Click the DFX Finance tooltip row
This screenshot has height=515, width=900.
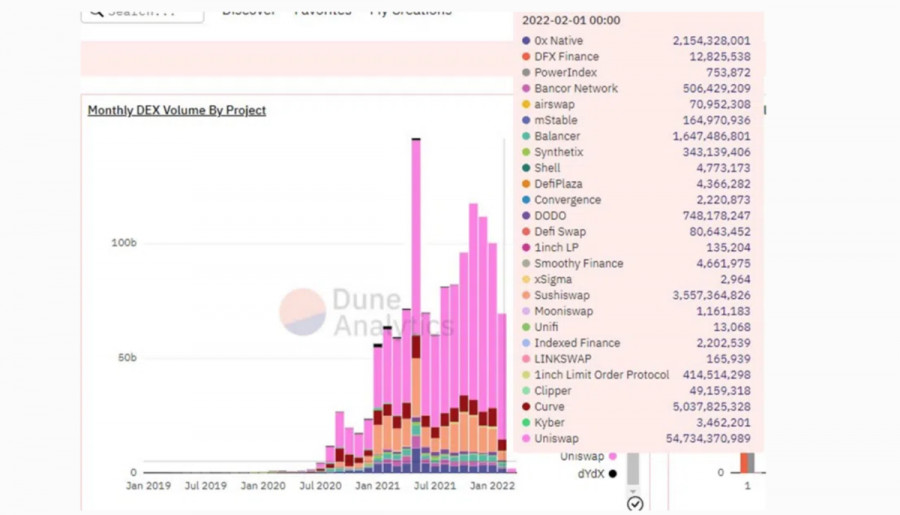point(636,56)
